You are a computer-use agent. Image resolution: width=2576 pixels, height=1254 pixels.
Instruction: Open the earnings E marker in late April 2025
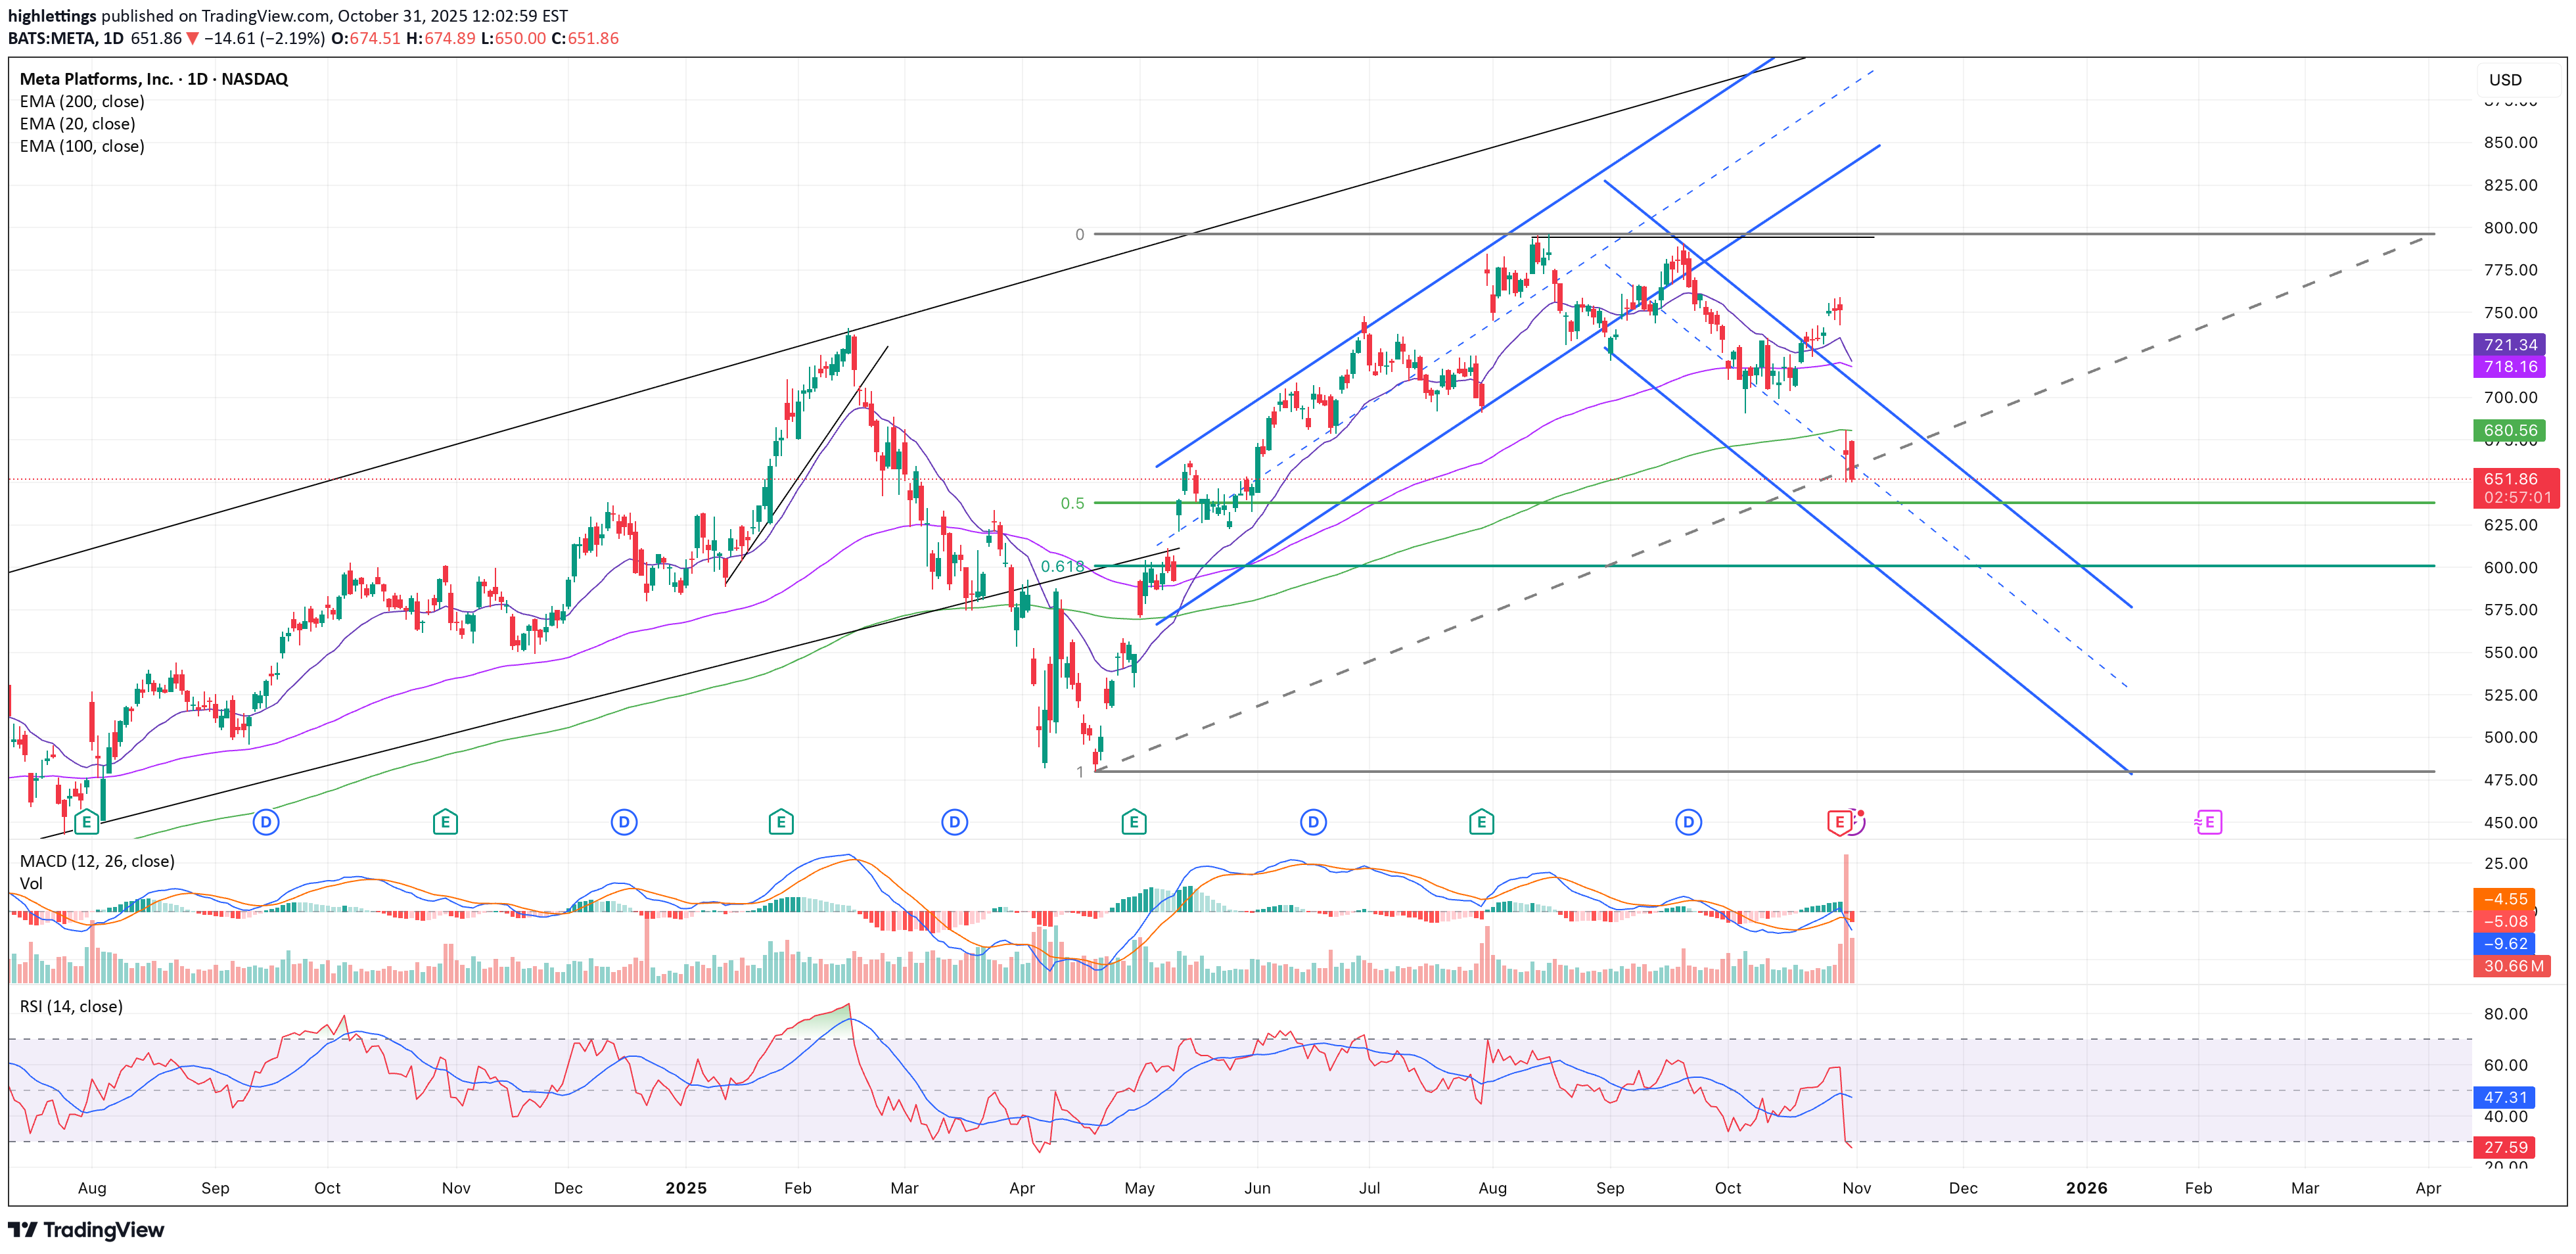tap(1133, 822)
